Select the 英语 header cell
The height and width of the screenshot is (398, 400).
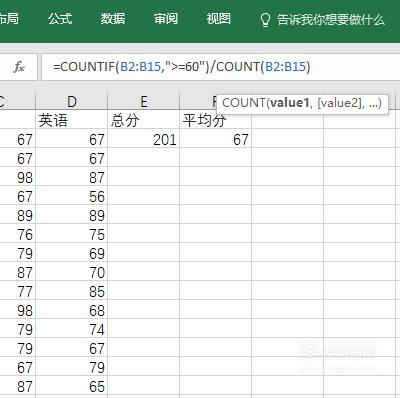click(72, 120)
